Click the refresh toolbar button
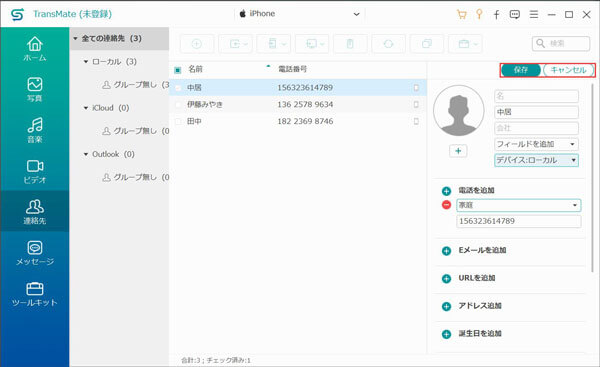 pyautogui.click(x=388, y=44)
